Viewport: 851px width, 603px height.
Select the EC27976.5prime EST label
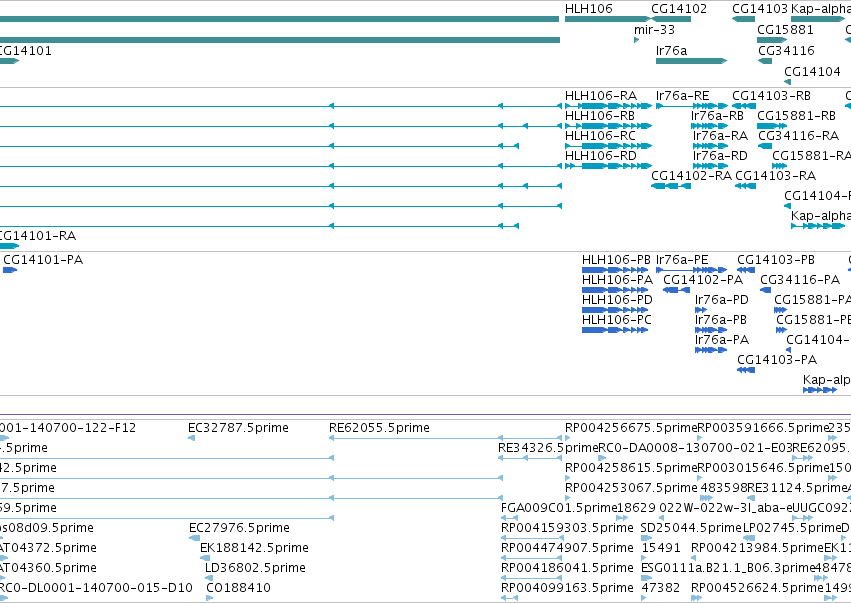(x=239, y=528)
